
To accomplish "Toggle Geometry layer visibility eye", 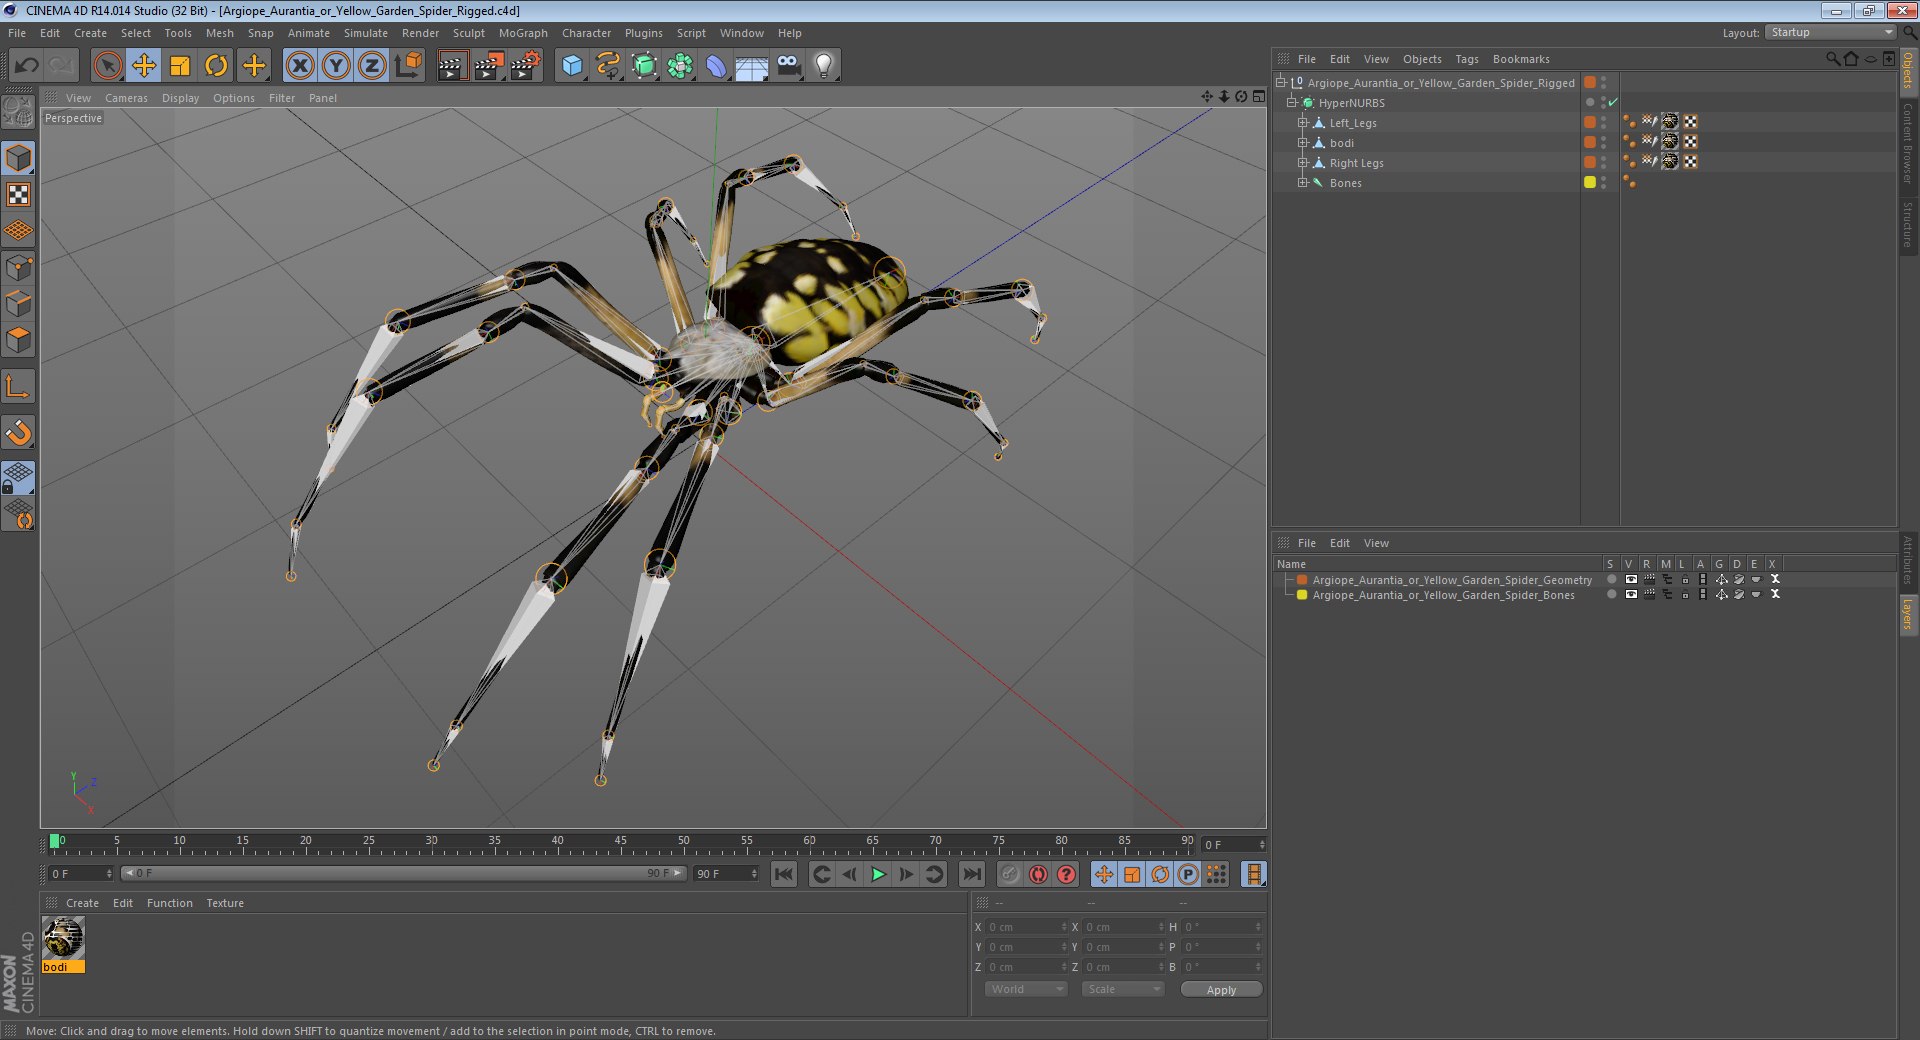I will pos(1631,579).
